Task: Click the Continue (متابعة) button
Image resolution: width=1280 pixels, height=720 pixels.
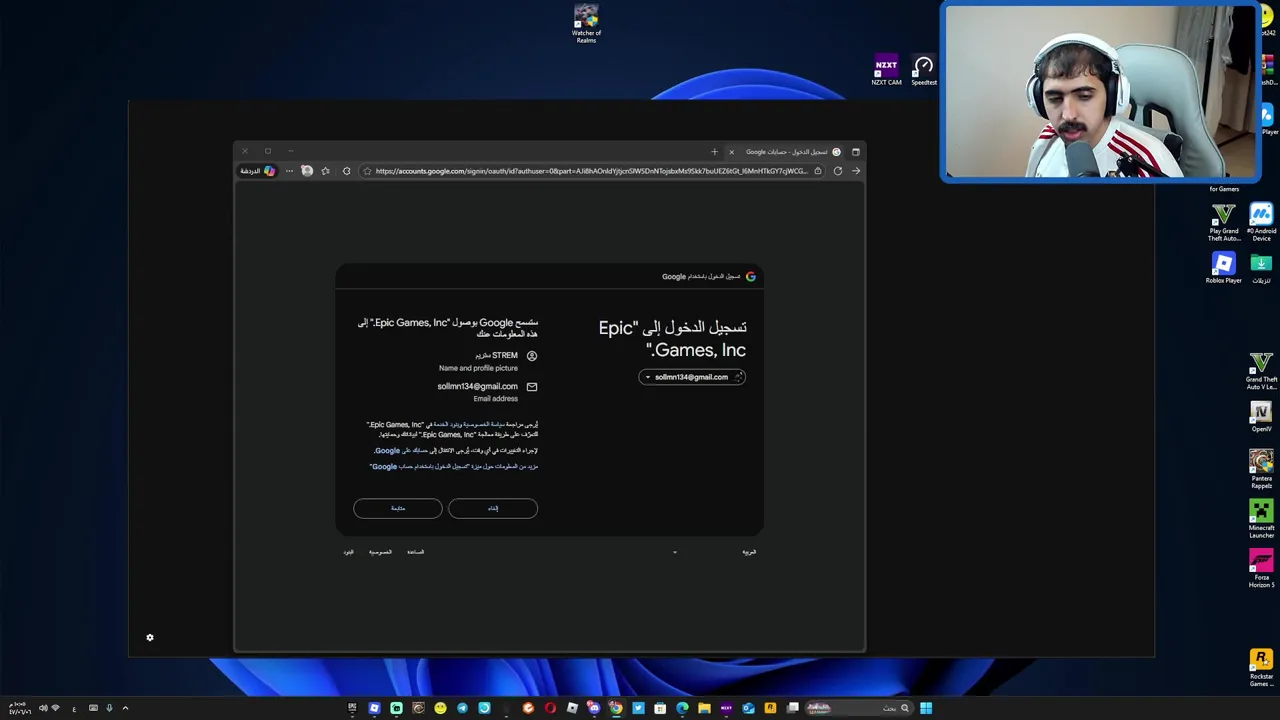Action: [397, 508]
